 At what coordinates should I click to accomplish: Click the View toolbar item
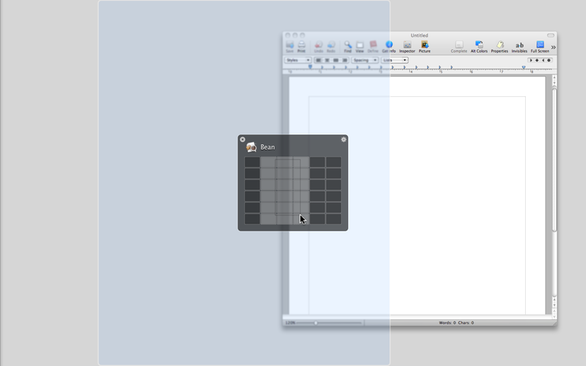360,47
